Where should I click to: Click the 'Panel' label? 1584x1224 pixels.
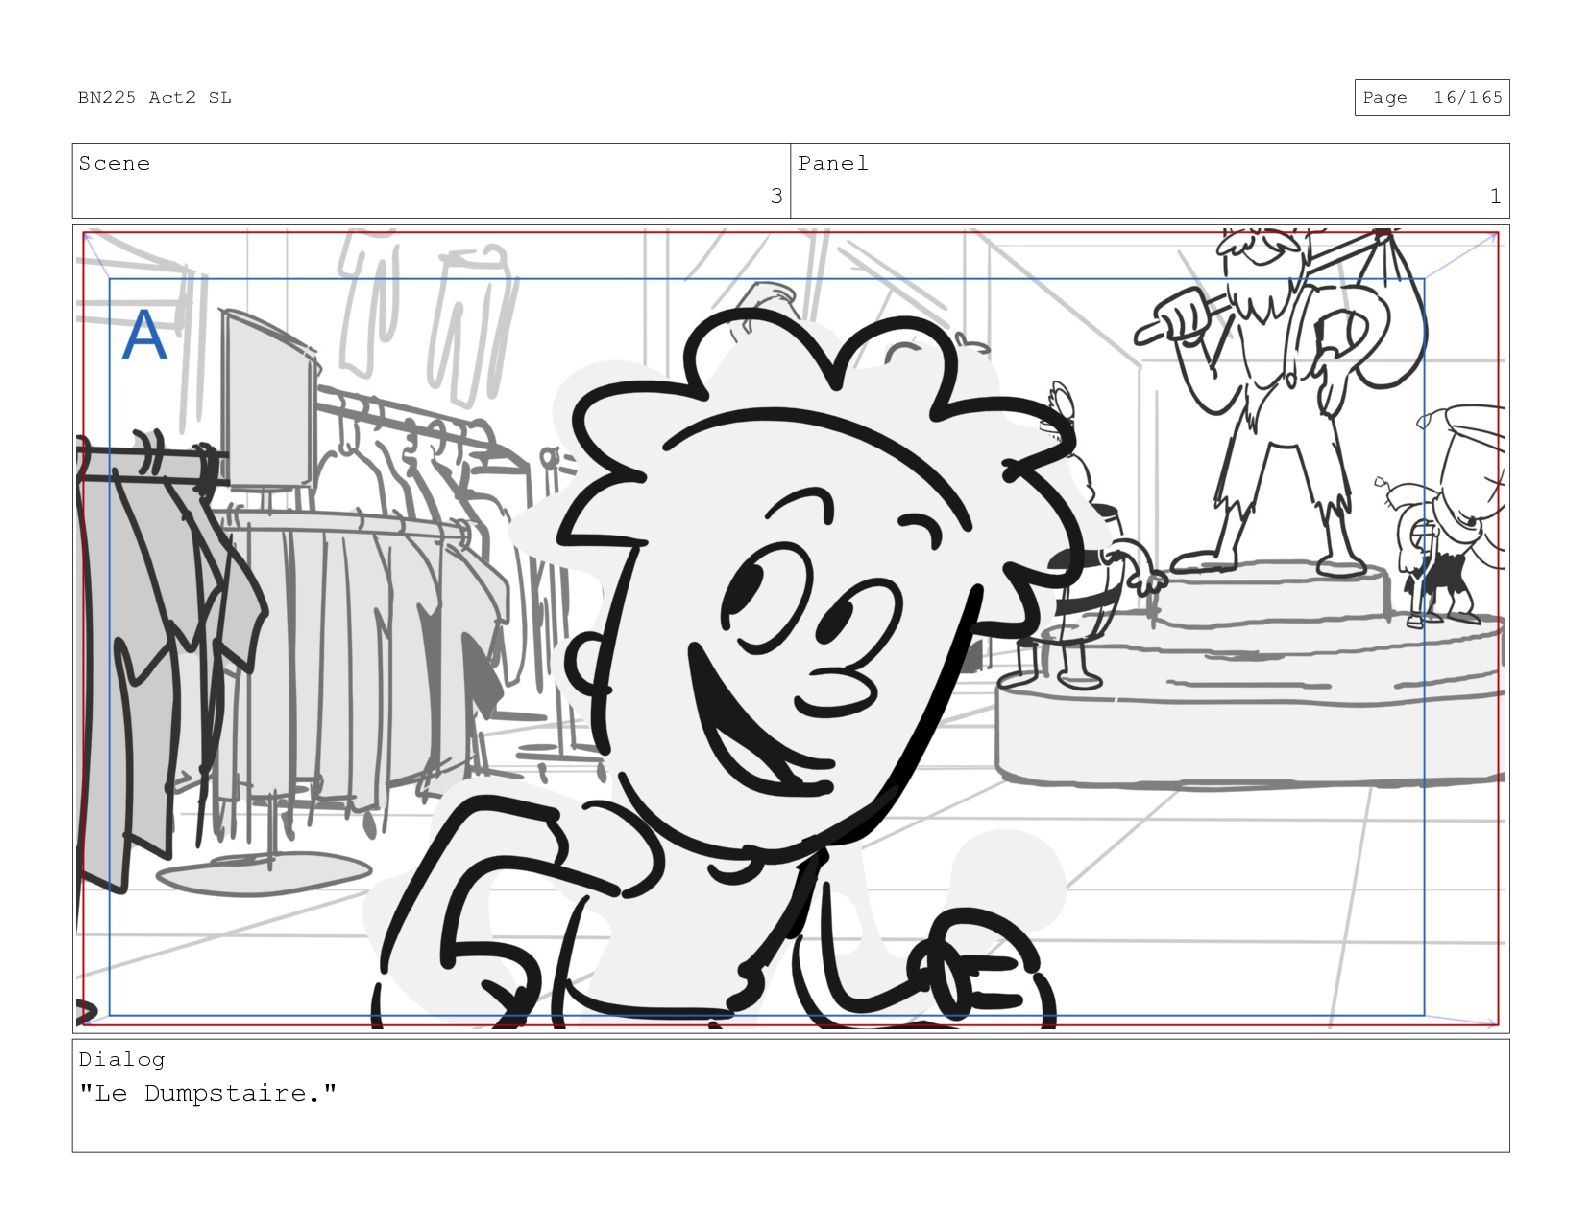[833, 163]
